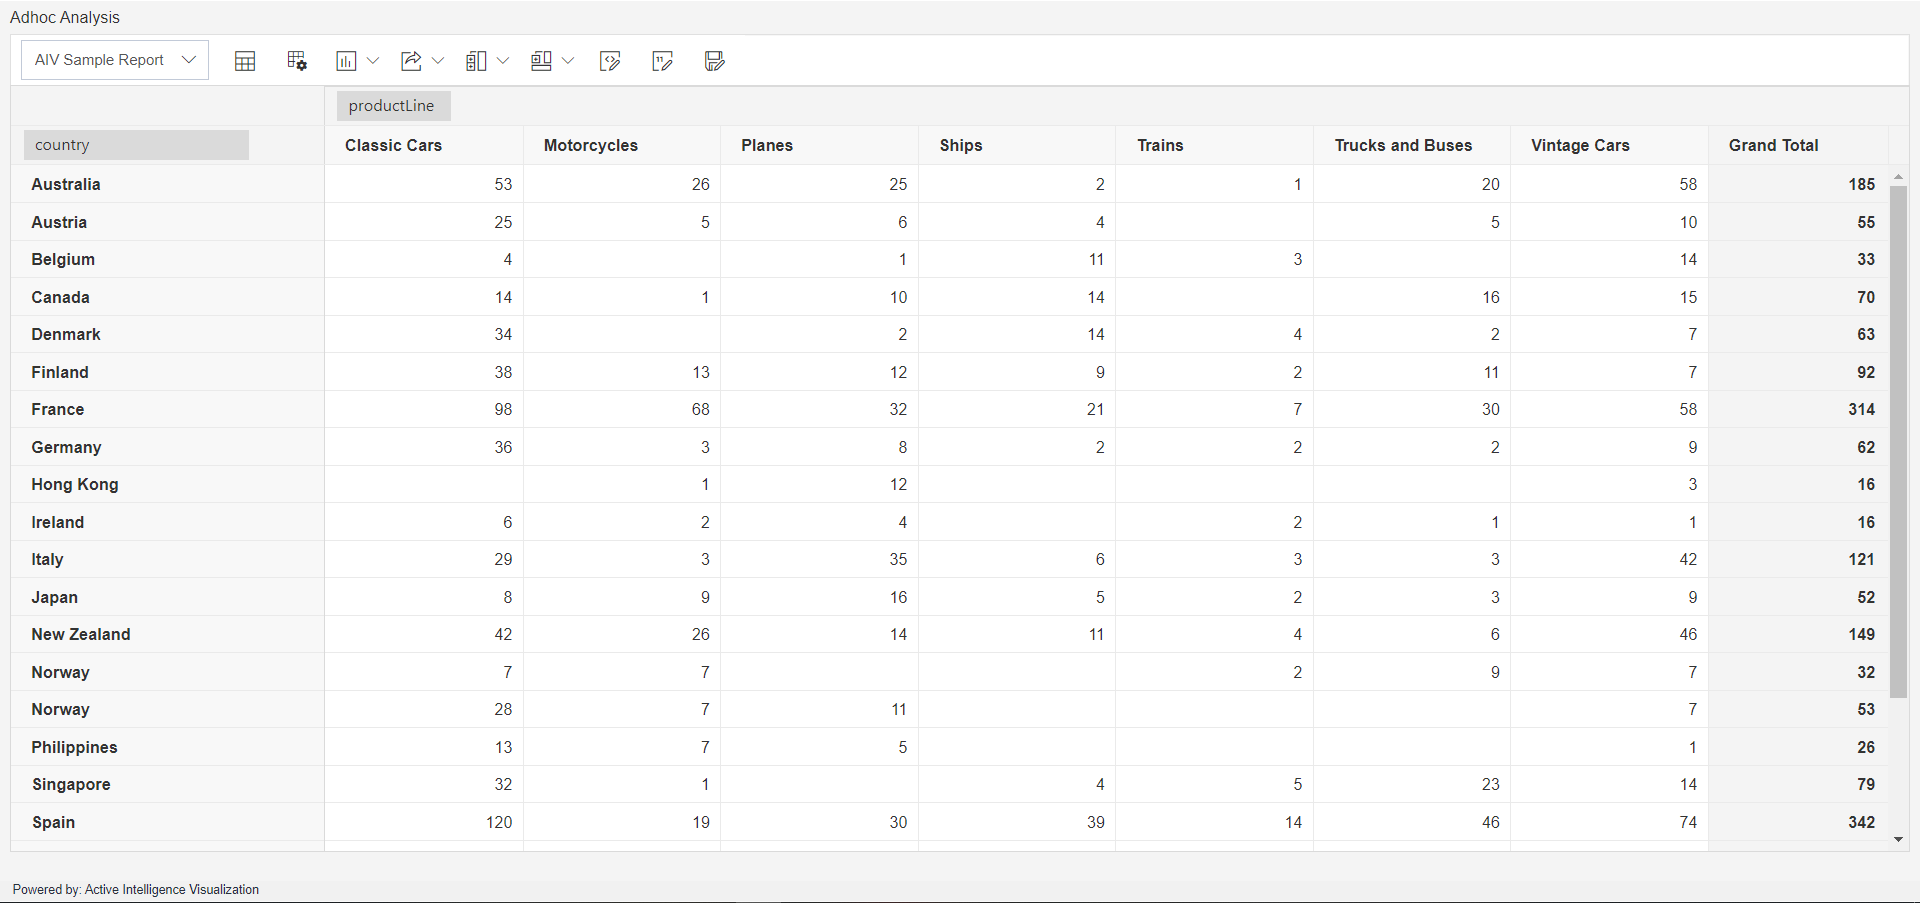Select the Canada row label
The image size is (1920, 903).
(x=60, y=298)
